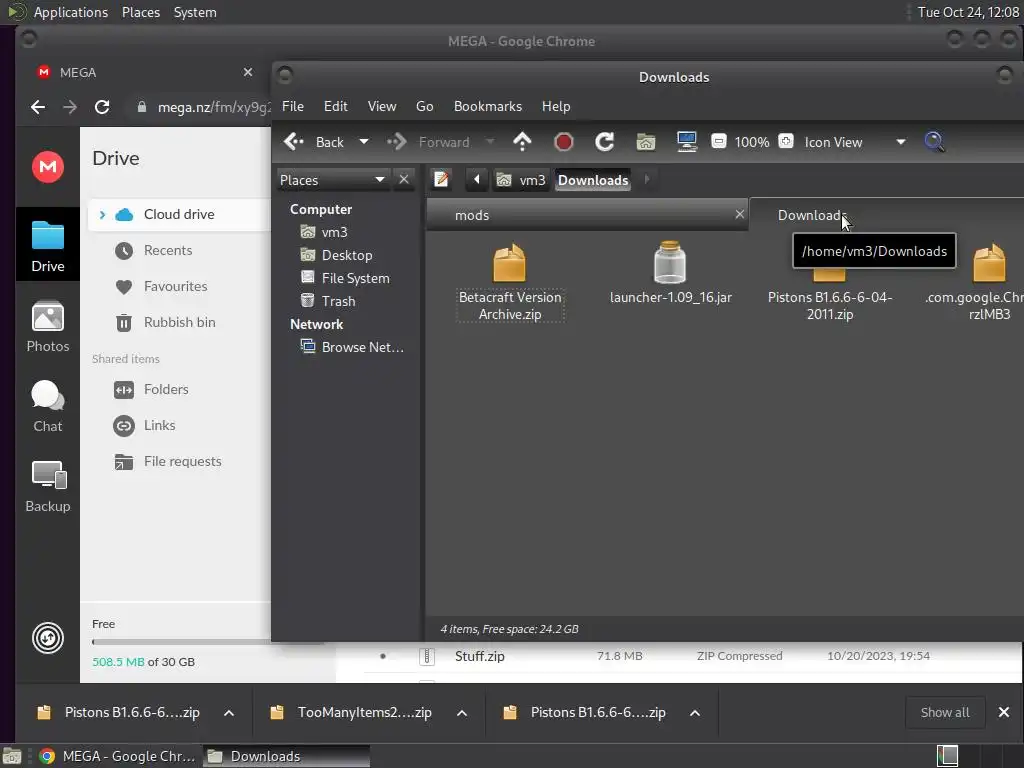Select vm3 in Places sidebar
This screenshot has width=1024, height=768.
(325, 232)
